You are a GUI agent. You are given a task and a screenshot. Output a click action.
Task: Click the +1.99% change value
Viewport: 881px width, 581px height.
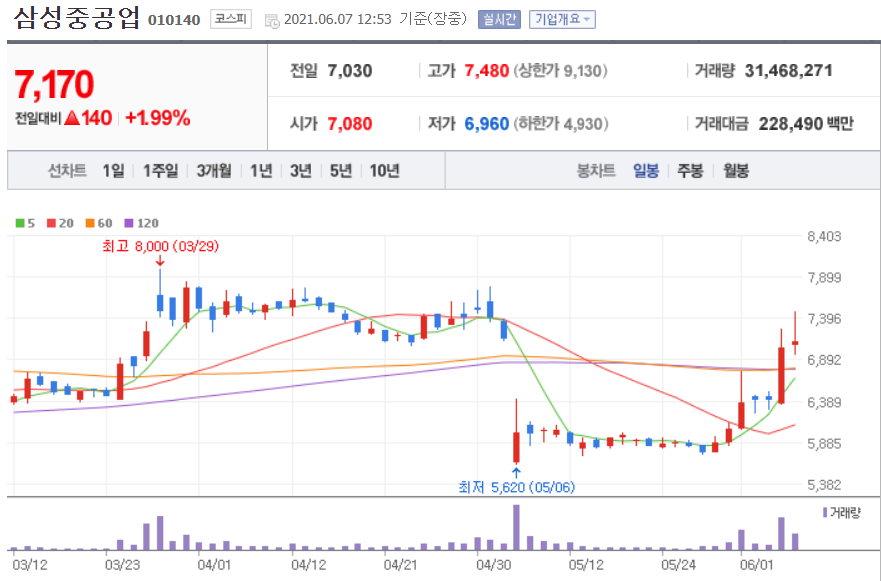tap(157, 118)
